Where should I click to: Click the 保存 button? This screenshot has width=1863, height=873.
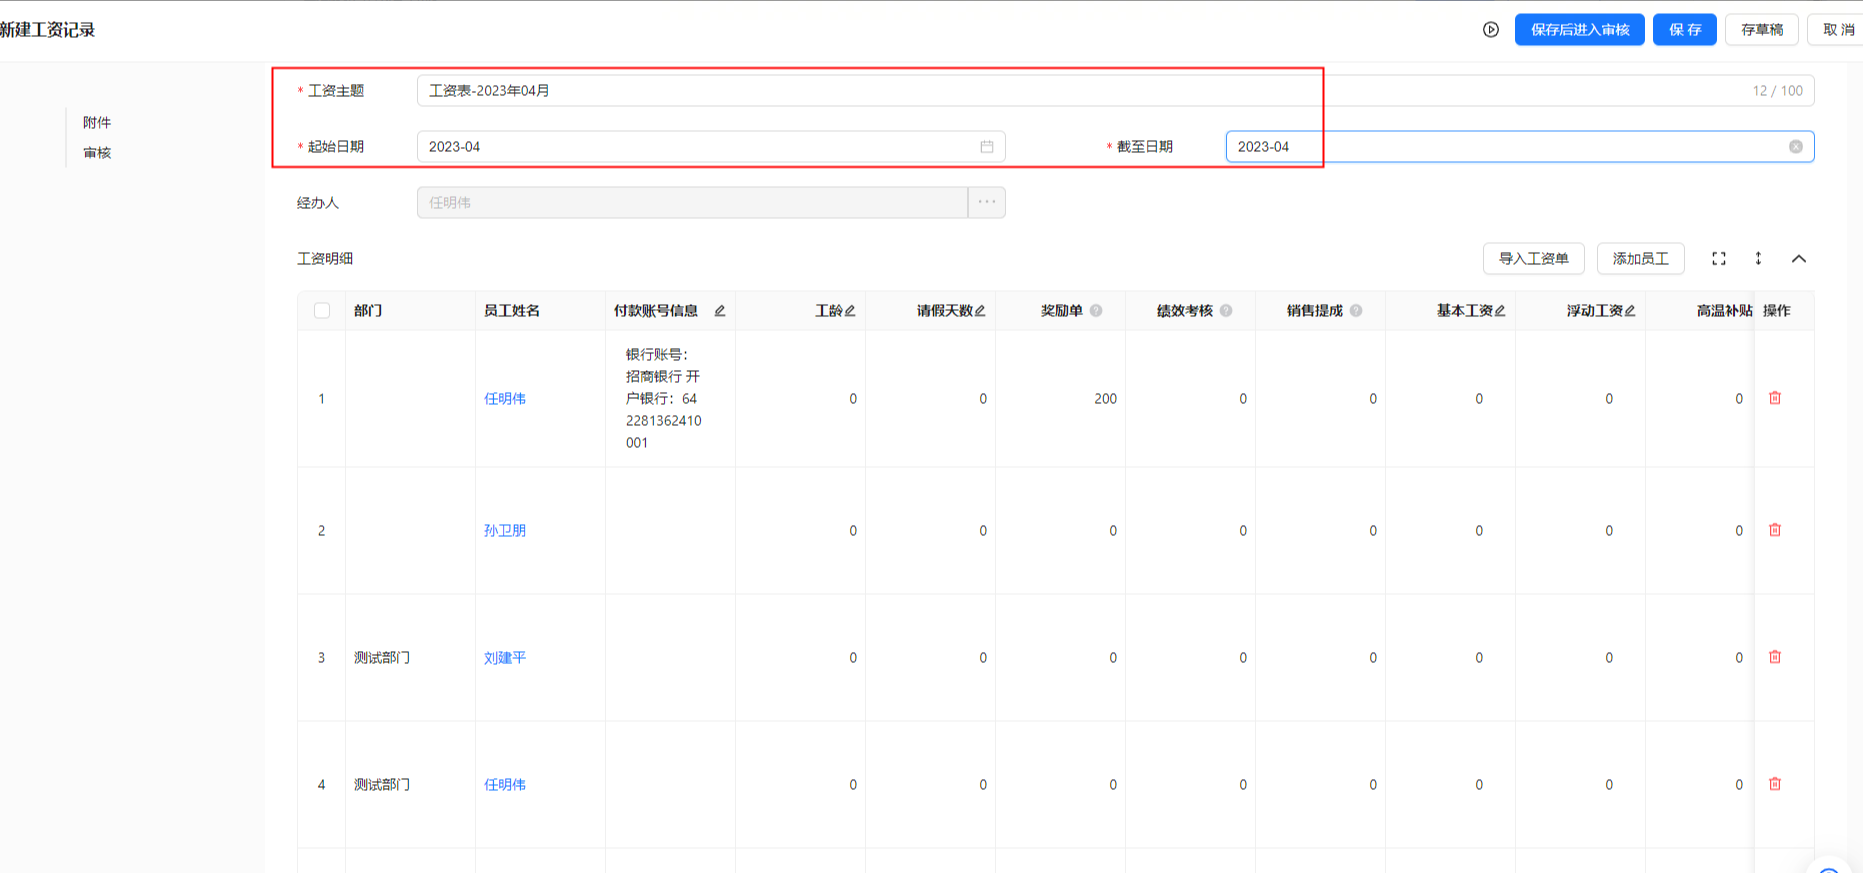point(1685,30)
